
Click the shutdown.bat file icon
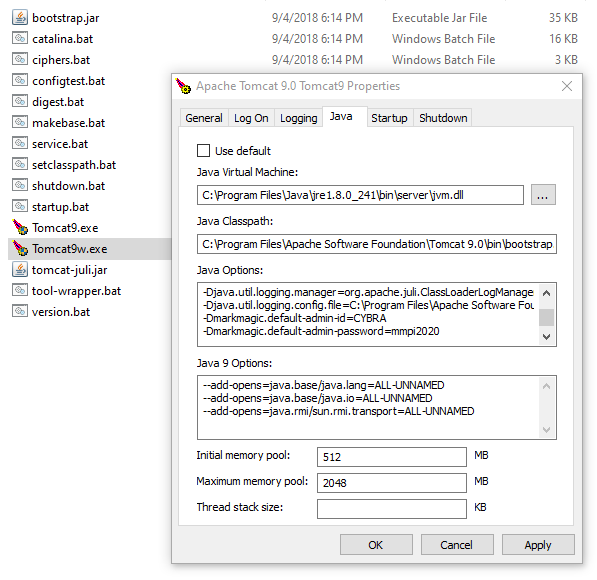20,185
